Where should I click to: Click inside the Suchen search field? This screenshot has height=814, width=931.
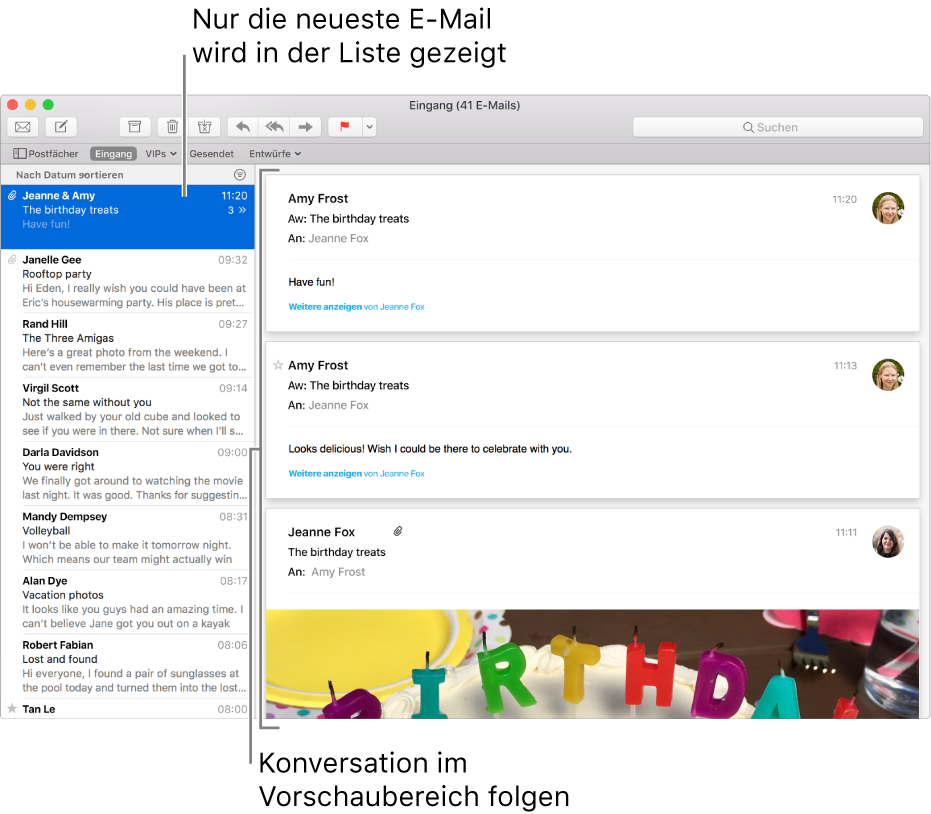click(778, 127)
